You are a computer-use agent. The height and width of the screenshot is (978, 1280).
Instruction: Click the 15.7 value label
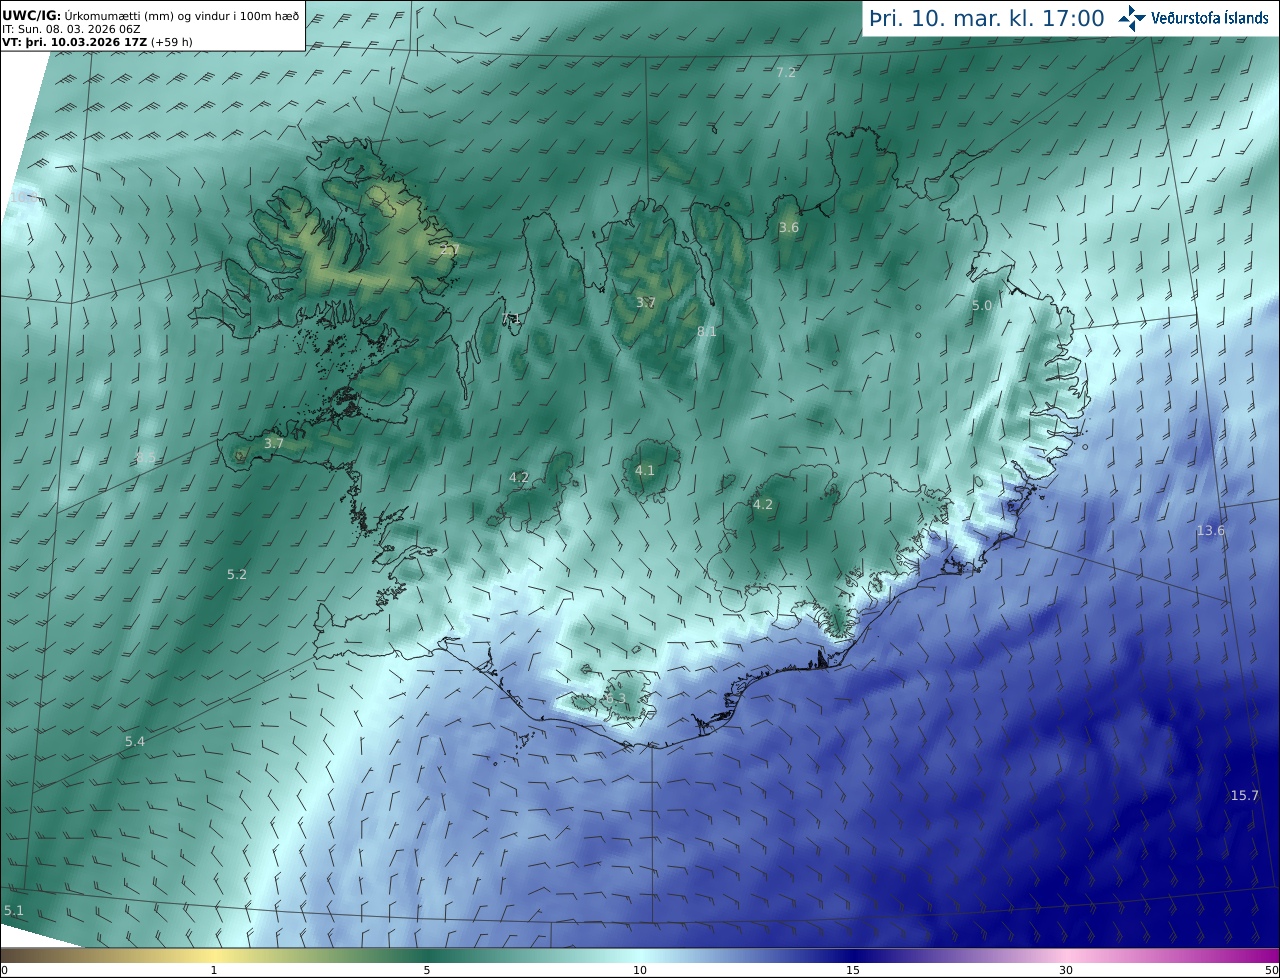pos(1245,795)
